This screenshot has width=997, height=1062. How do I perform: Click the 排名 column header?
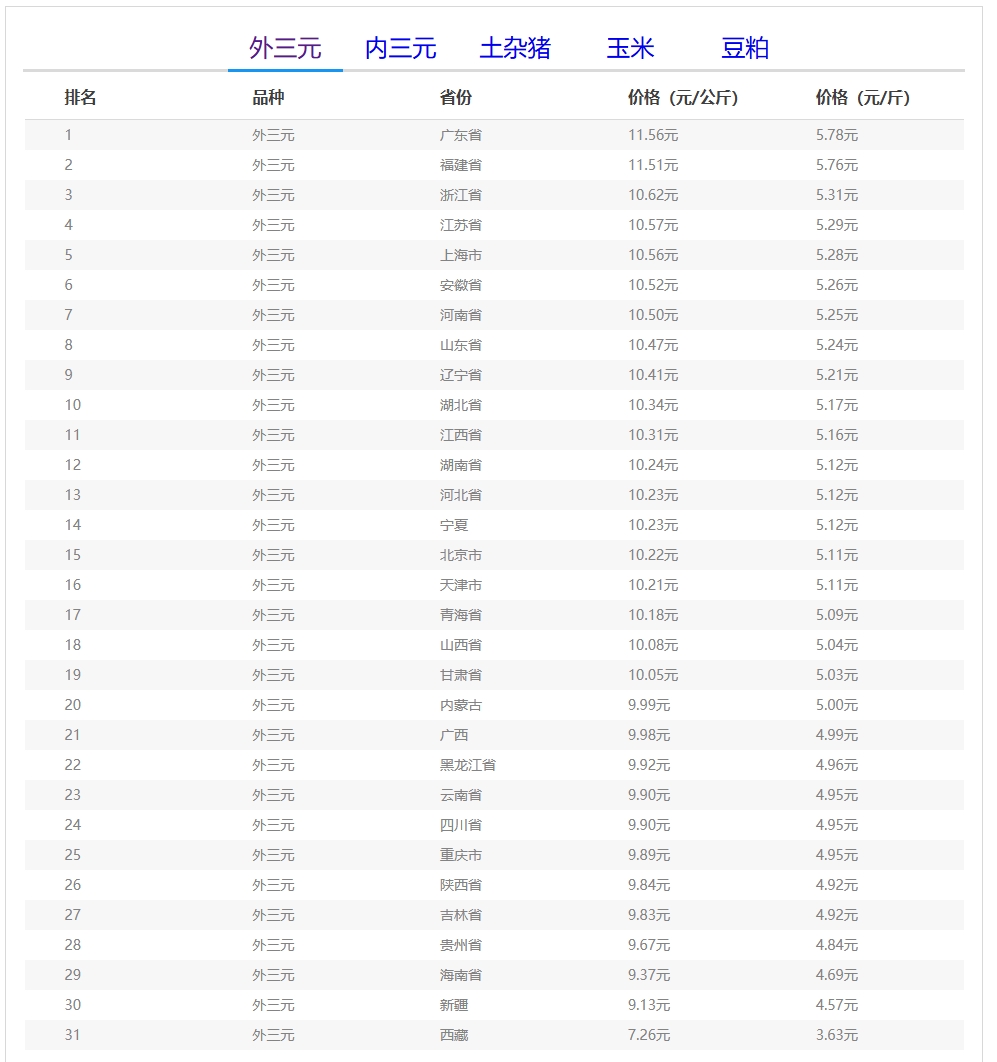[81, 98]
